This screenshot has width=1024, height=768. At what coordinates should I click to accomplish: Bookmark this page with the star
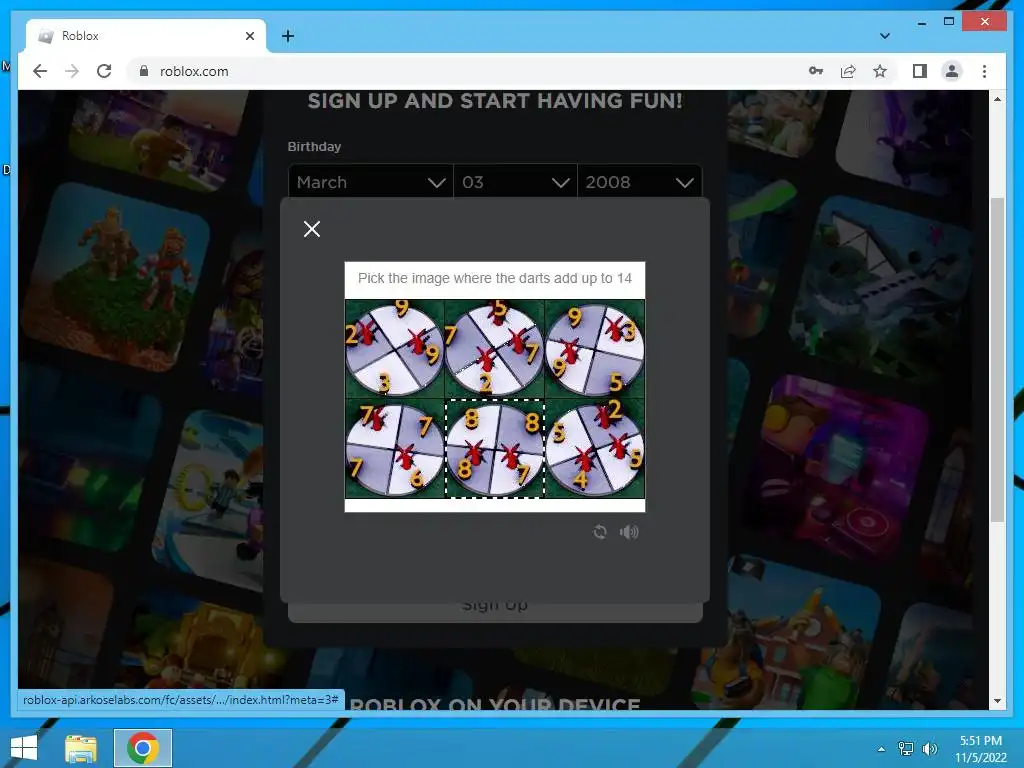880,71
